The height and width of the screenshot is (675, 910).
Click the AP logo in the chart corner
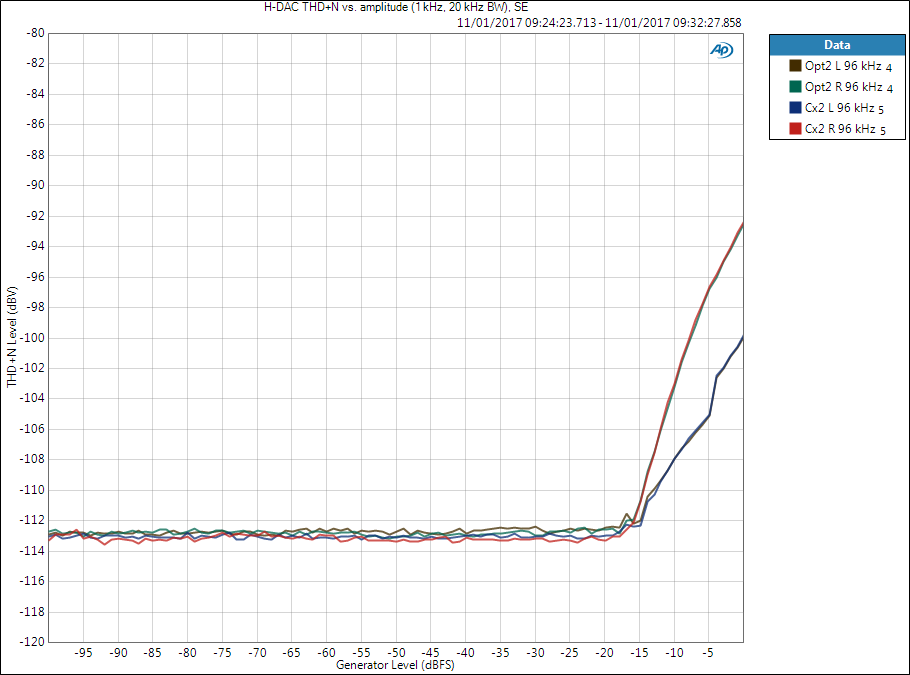coord(721,50)
